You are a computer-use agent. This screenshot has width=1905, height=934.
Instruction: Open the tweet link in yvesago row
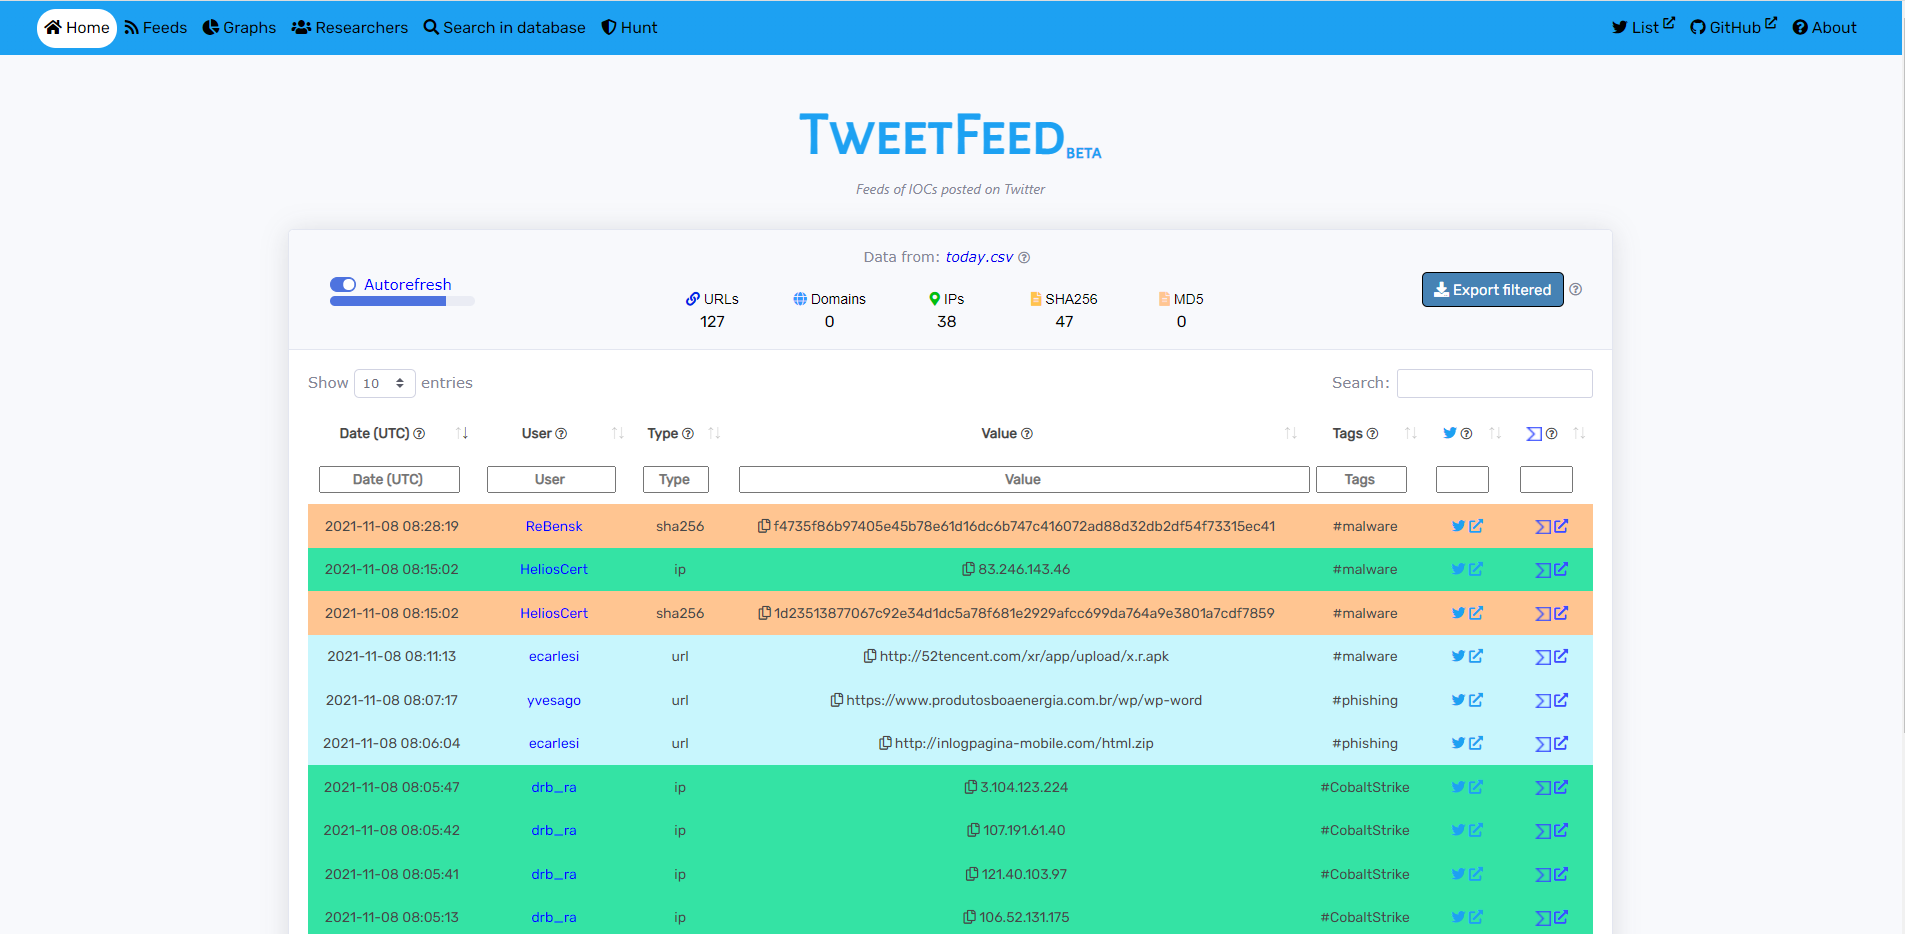(1467, 700)
